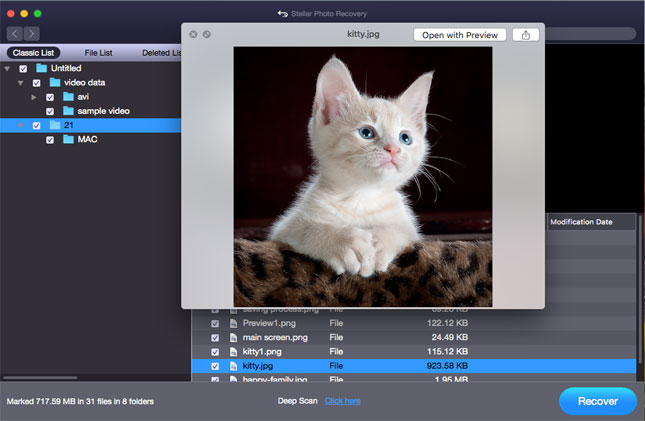Sort by Modification Date column header
645x421 pixels.
click(x=590, y=222)
